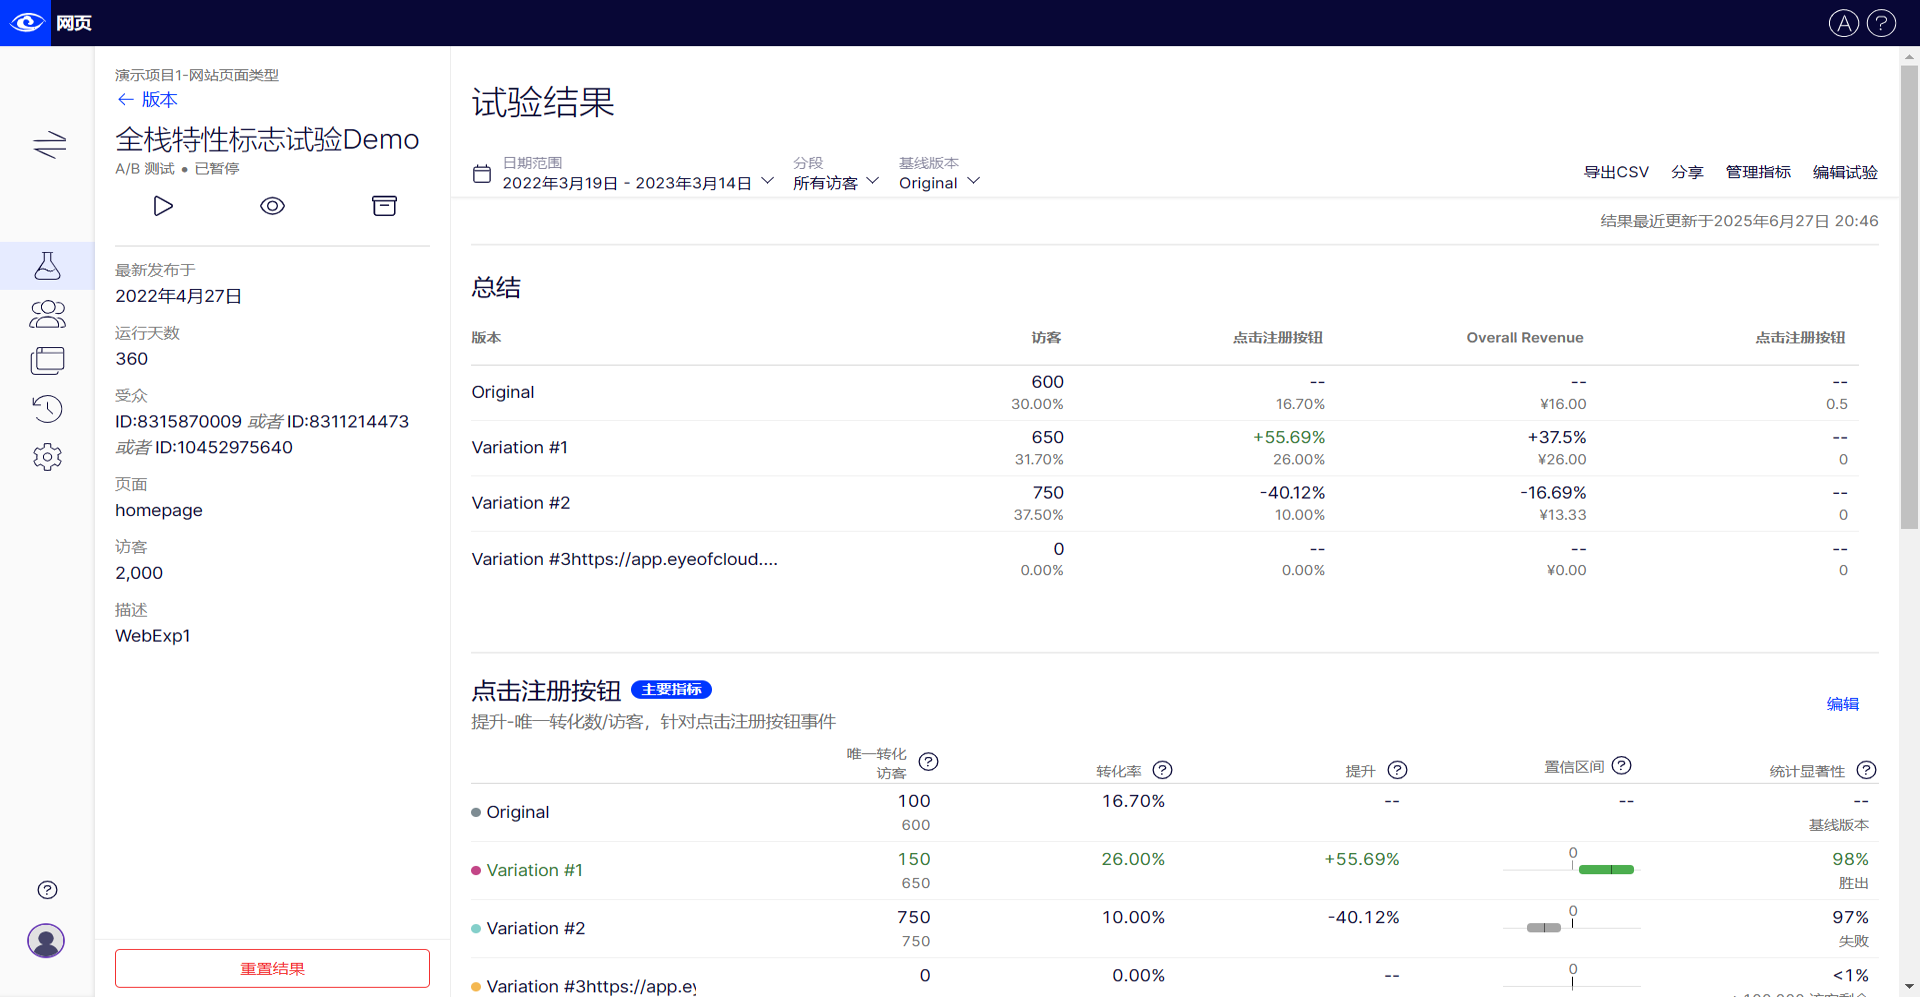Click the 访客 summary column header

pyautogui.click(x=1046, y=337)
